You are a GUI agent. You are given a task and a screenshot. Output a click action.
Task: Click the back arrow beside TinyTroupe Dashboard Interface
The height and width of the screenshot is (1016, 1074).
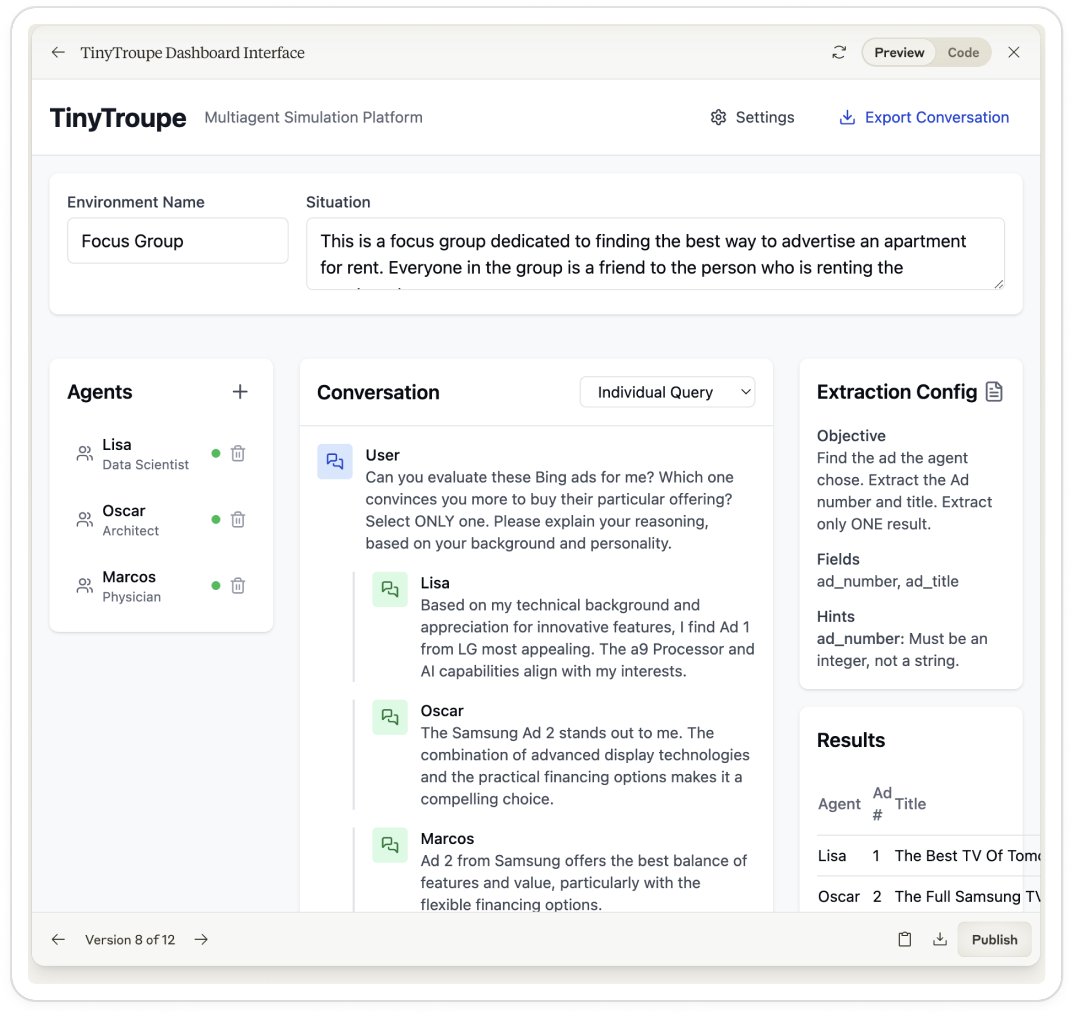[58, 52]
